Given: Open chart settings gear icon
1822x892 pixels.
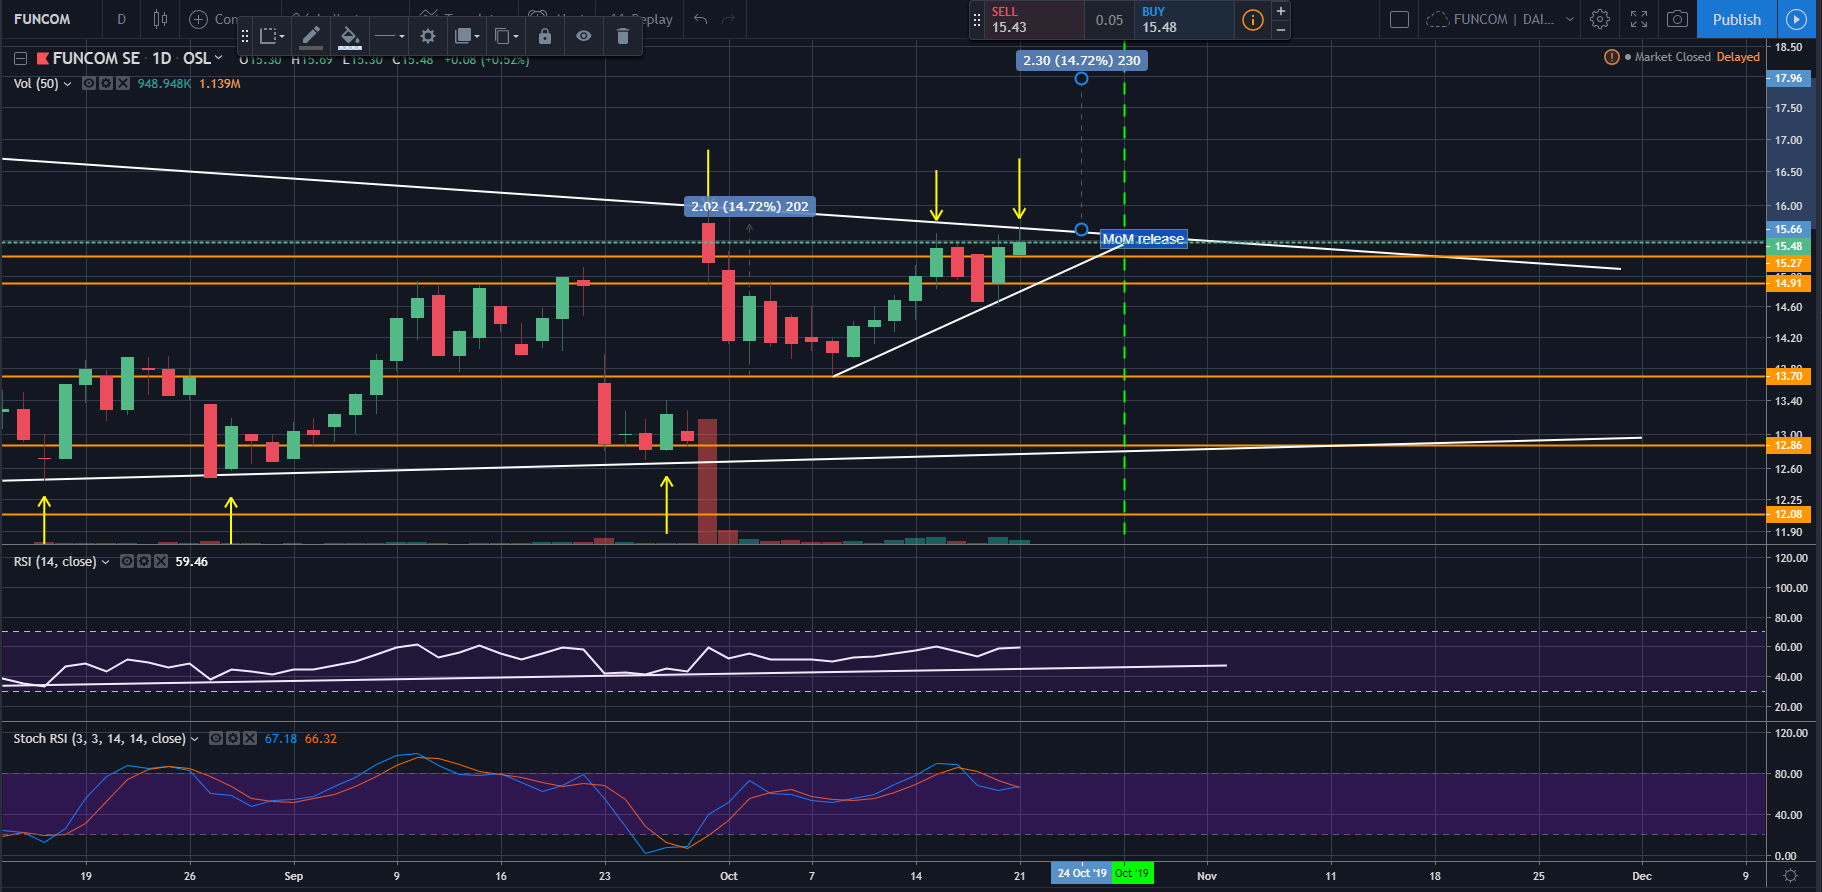Looking at the screenshot, I should coord(1600,19).
